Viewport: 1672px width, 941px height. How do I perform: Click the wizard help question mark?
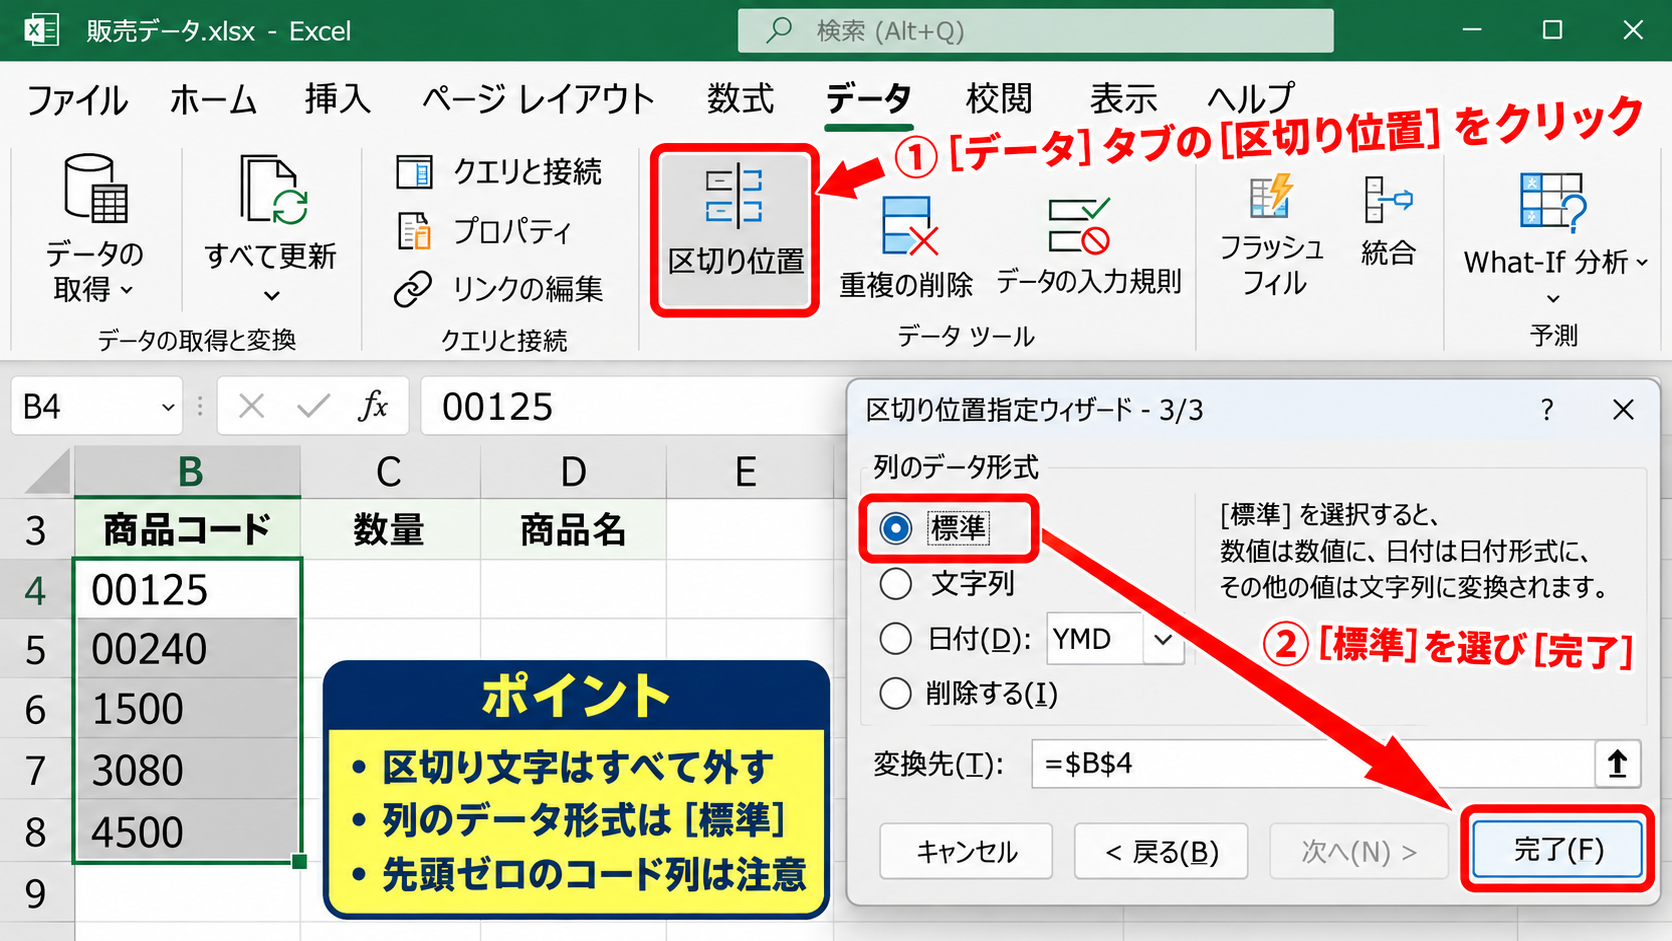pos(1546,410)
